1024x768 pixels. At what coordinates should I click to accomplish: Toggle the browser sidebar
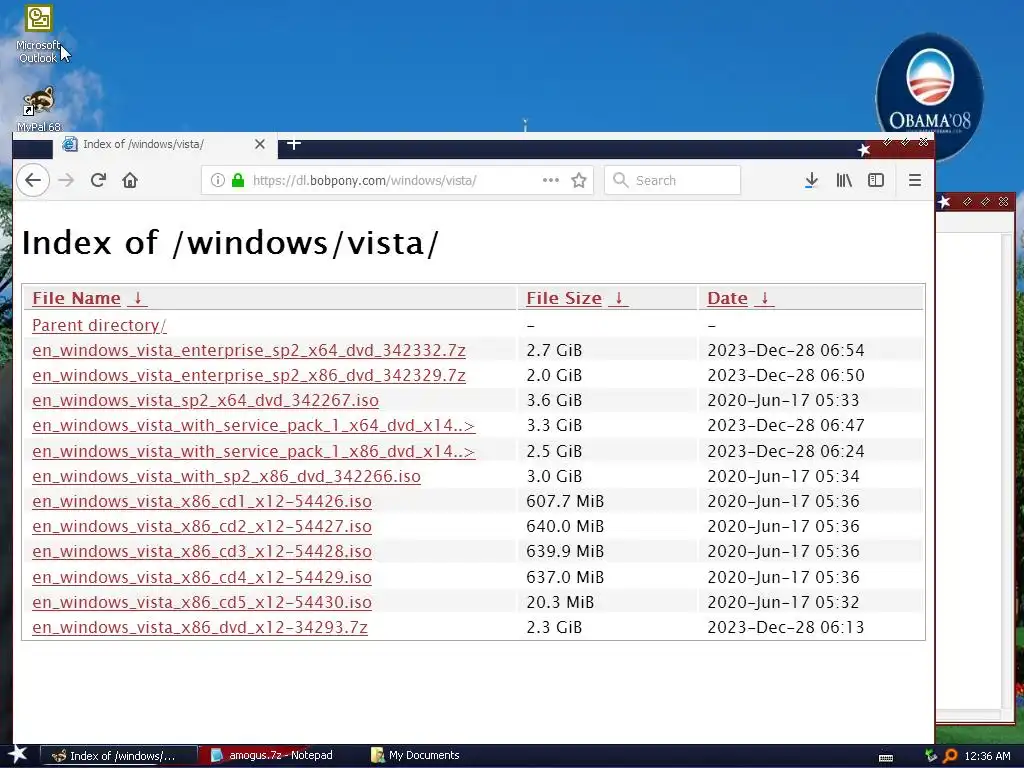point(876,180)
